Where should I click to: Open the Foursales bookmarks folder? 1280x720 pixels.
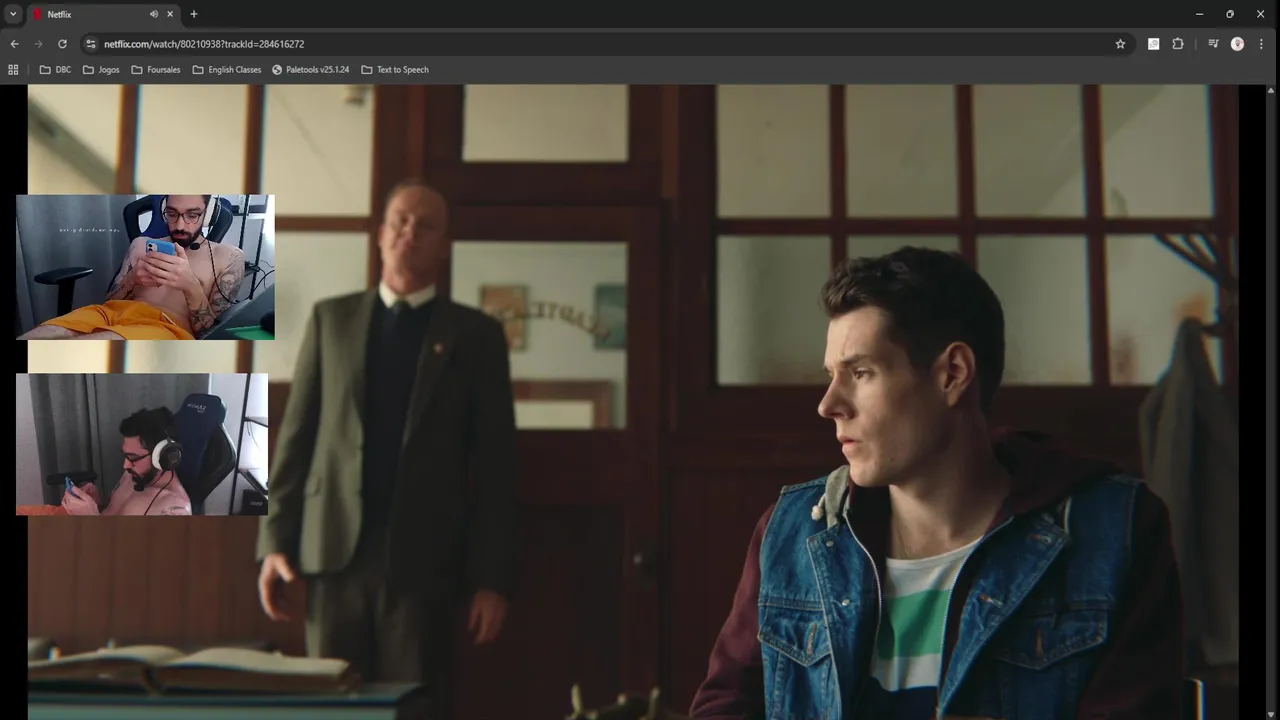pos(156,70)
